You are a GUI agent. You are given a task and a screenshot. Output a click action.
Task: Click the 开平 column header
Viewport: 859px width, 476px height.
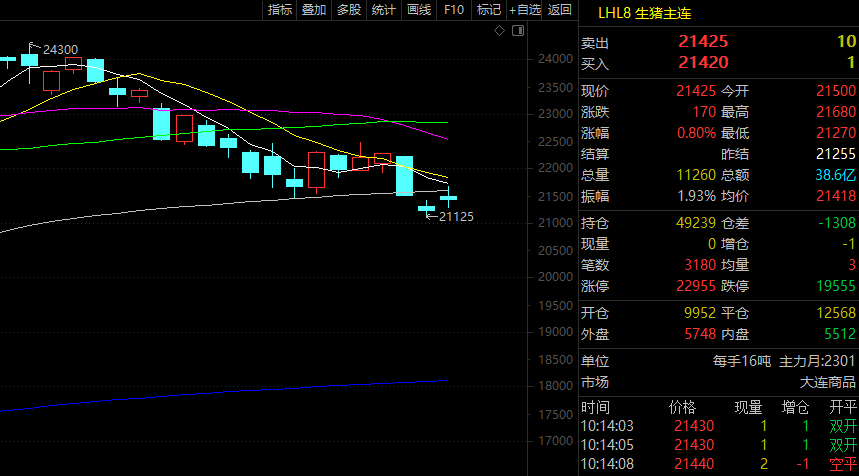pos(842,407)
